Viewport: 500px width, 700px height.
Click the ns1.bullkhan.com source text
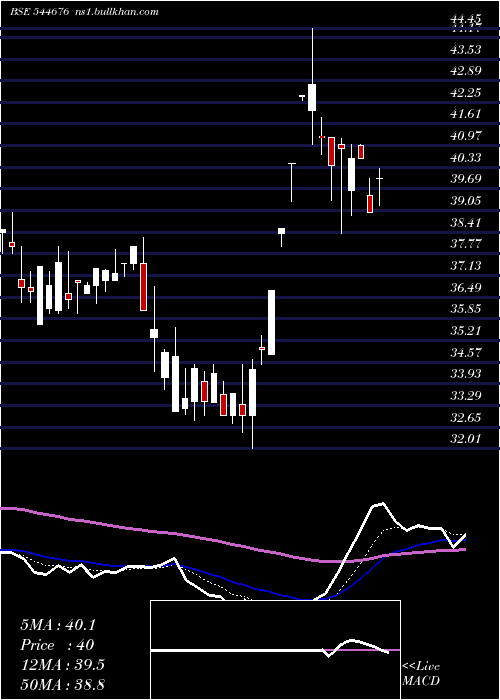[x=116, y=12]
